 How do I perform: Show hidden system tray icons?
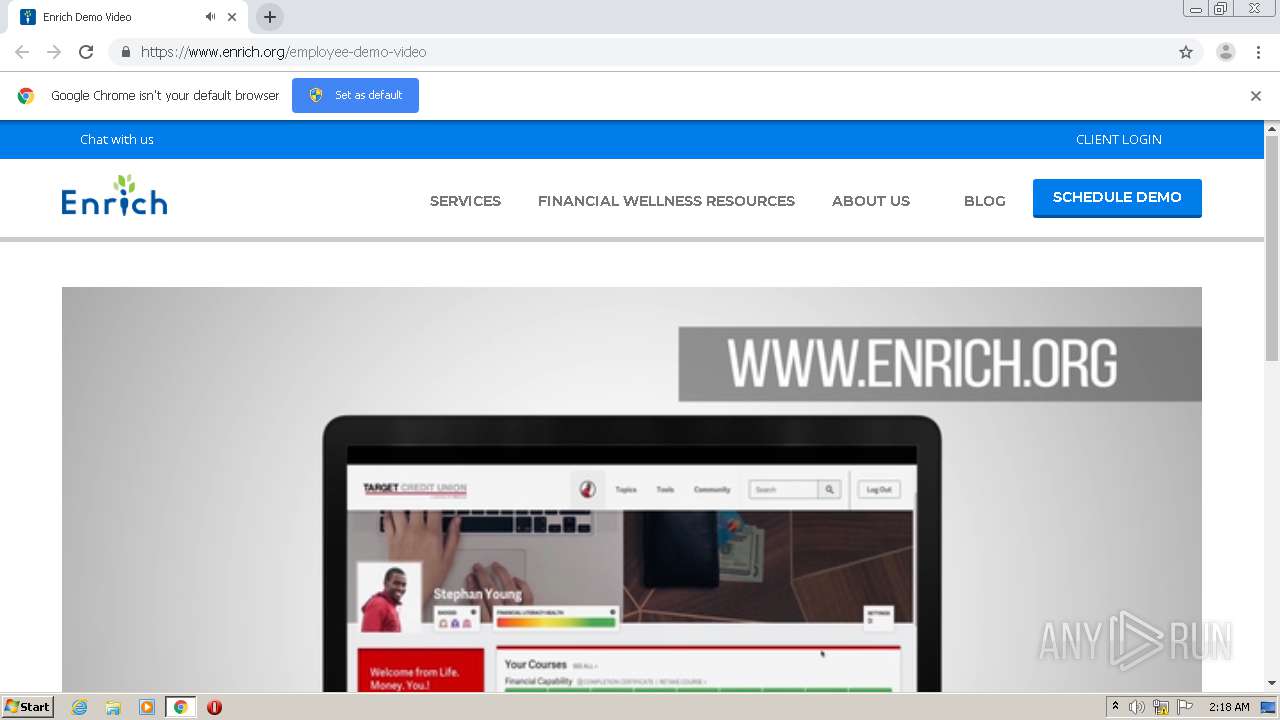1115,707
